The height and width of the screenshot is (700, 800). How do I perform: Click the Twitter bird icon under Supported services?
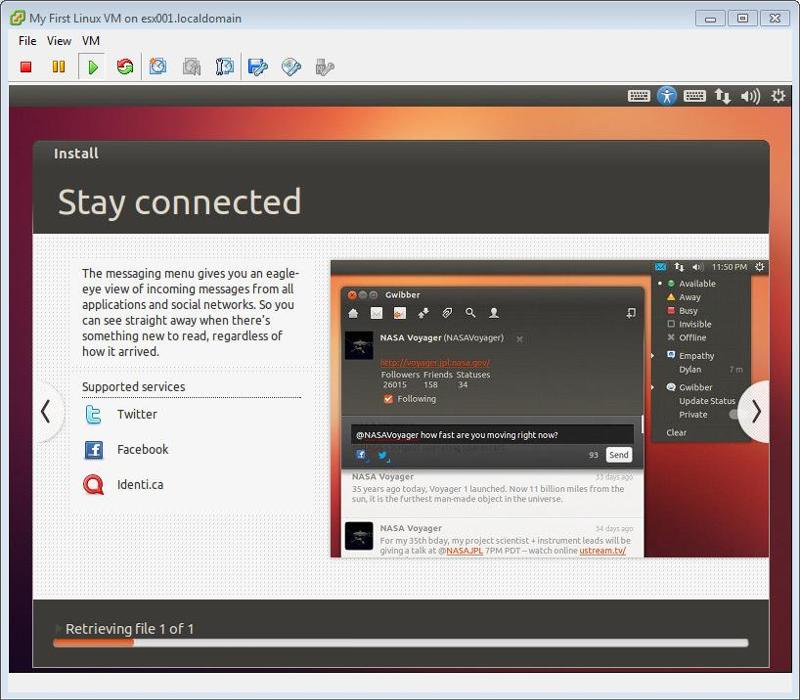pos(94,414)
